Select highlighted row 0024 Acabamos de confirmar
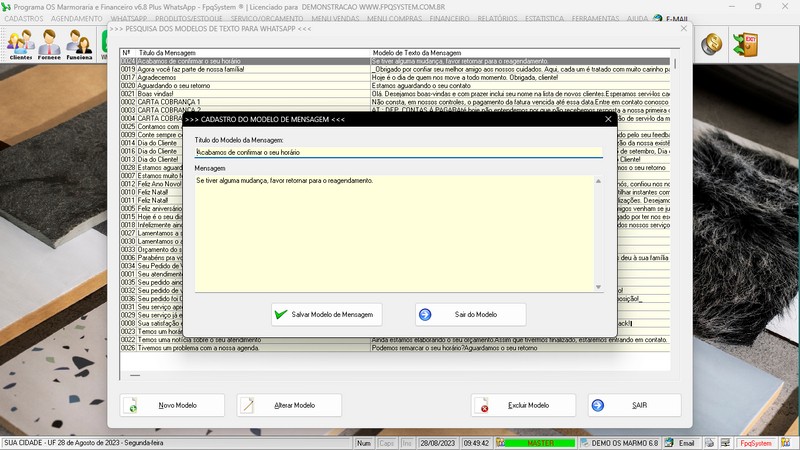Viewport: 800px width, 450px height. (395, 61)
